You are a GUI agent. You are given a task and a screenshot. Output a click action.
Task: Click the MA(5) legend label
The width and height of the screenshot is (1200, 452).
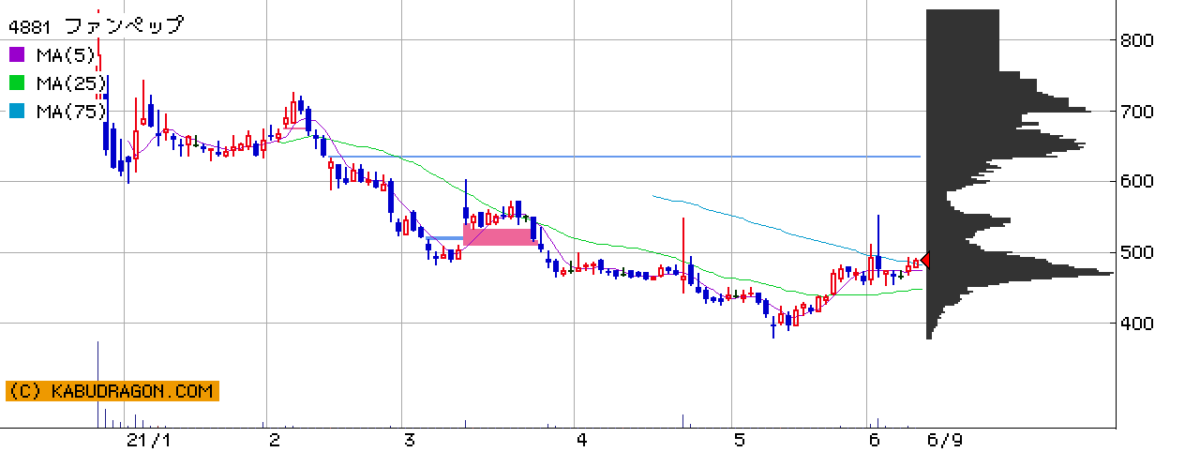pyautogui.click(x=68, y=54)
